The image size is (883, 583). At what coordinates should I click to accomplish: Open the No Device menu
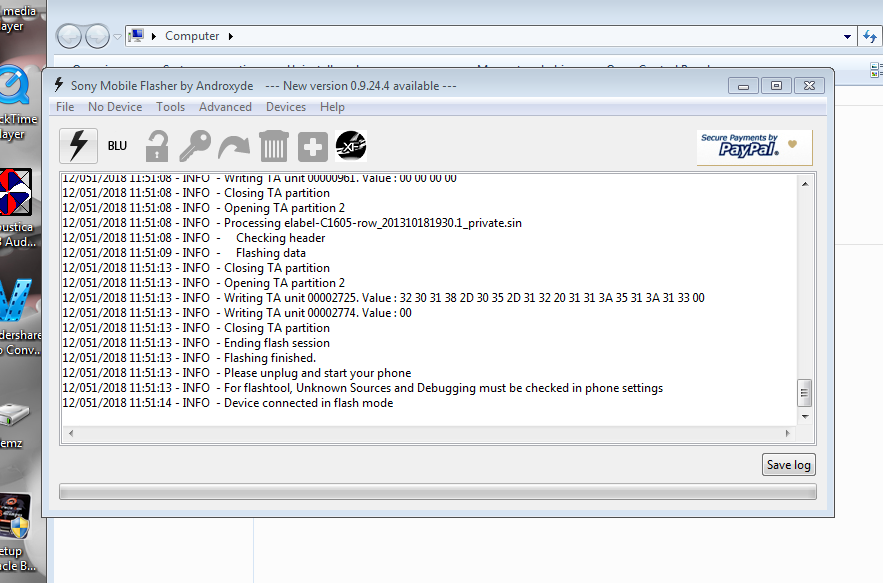click(115, 107)
